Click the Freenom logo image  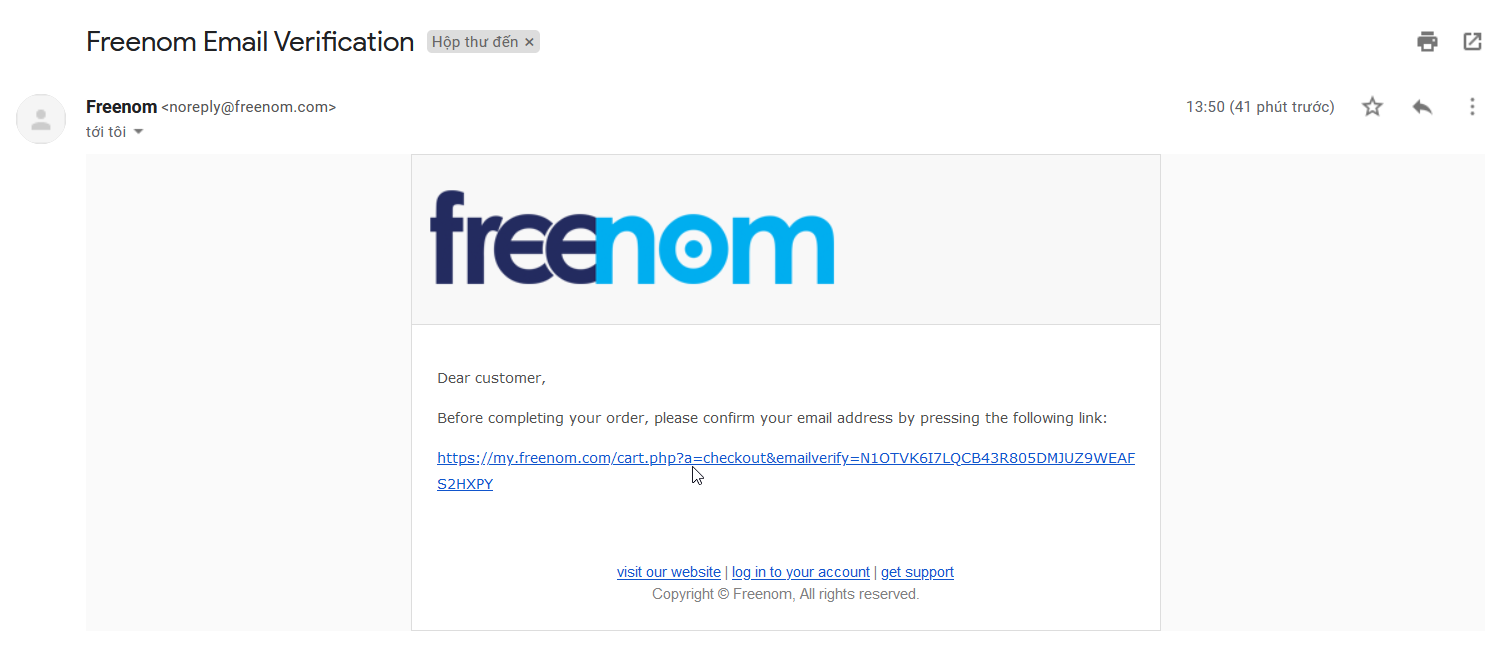[x=632, y=238]
